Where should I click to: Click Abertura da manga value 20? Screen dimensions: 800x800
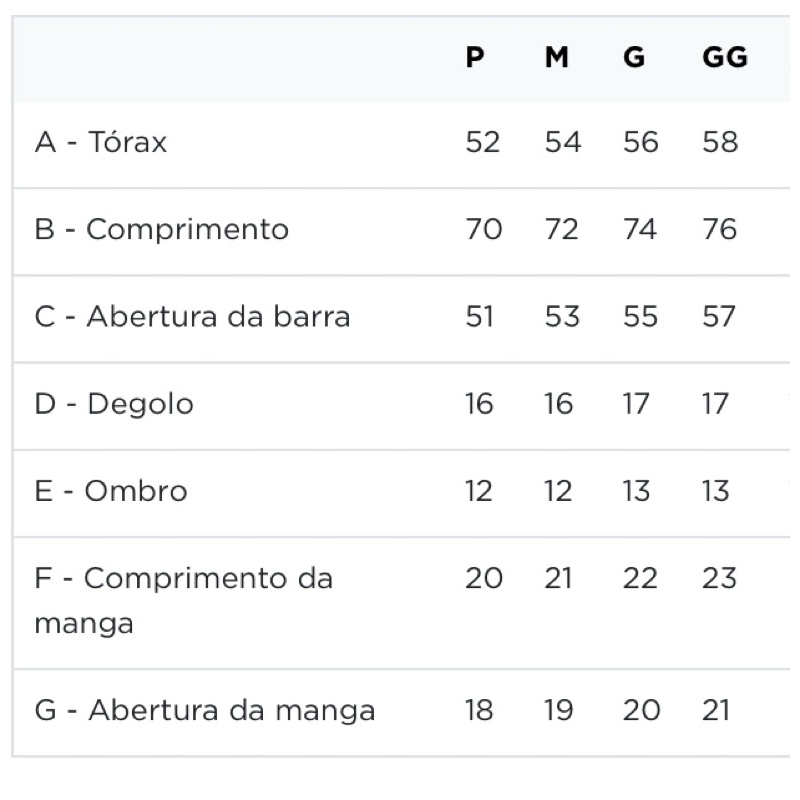641,711
